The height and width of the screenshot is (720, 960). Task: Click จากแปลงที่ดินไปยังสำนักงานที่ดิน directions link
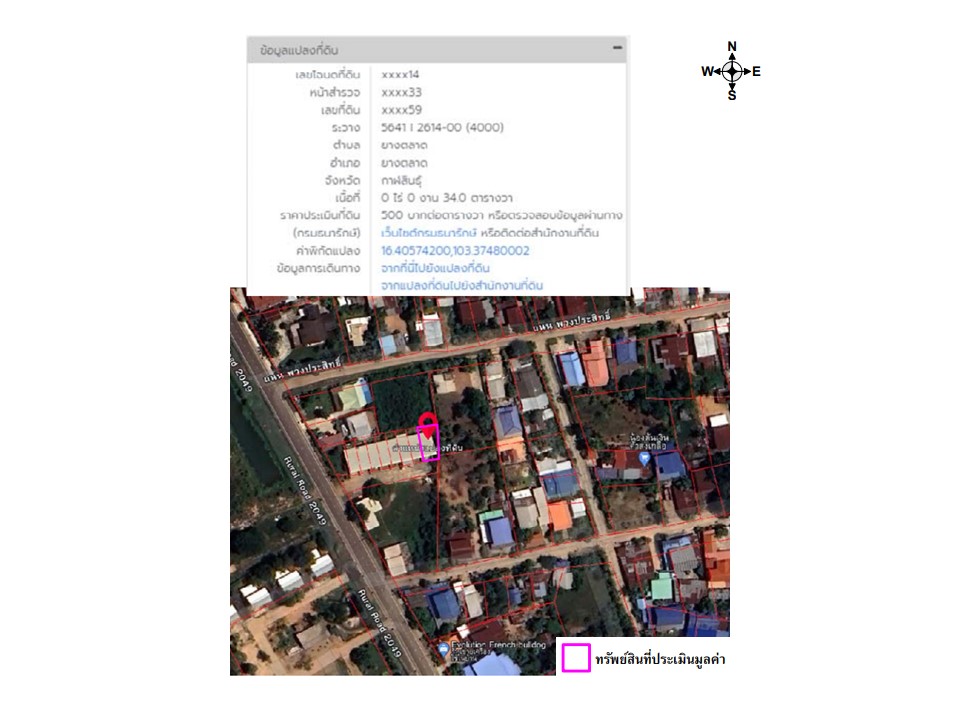pos(462,285)
